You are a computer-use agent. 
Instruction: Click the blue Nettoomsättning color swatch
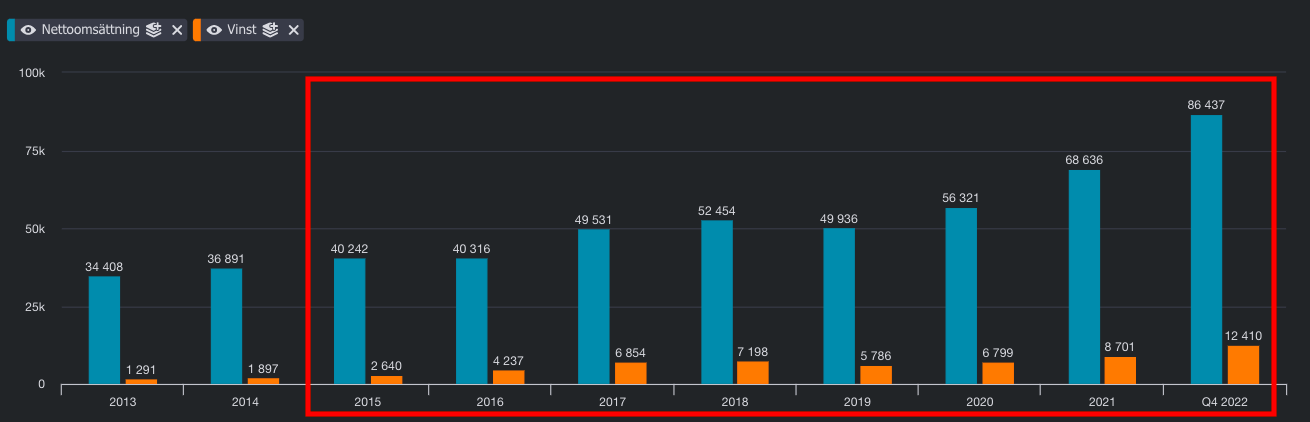[11, 30]
